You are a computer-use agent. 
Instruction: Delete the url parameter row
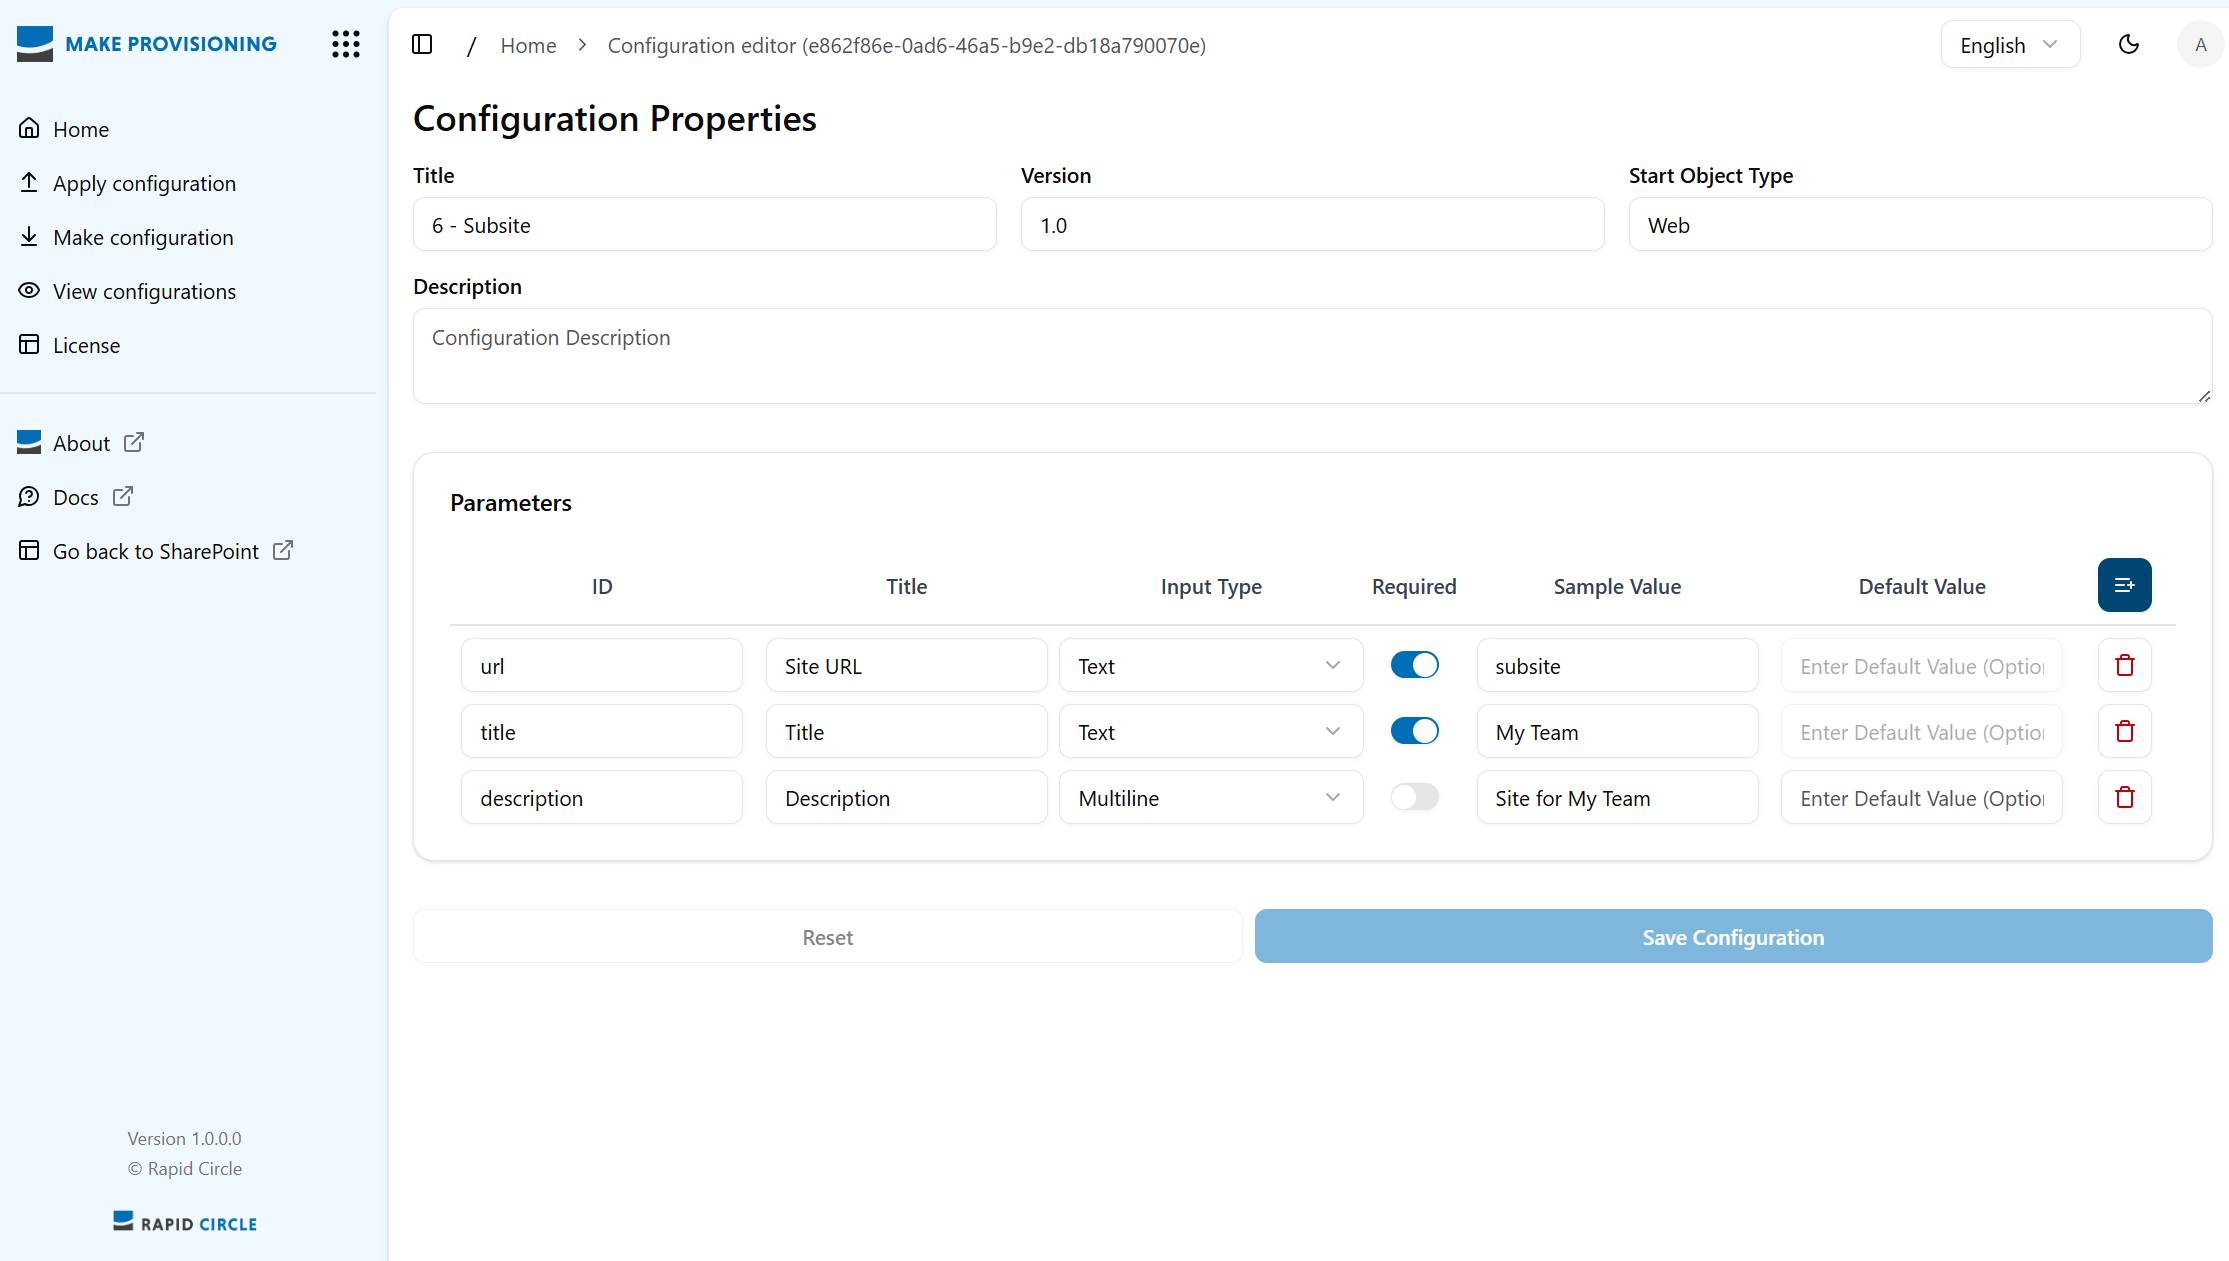2124,665
